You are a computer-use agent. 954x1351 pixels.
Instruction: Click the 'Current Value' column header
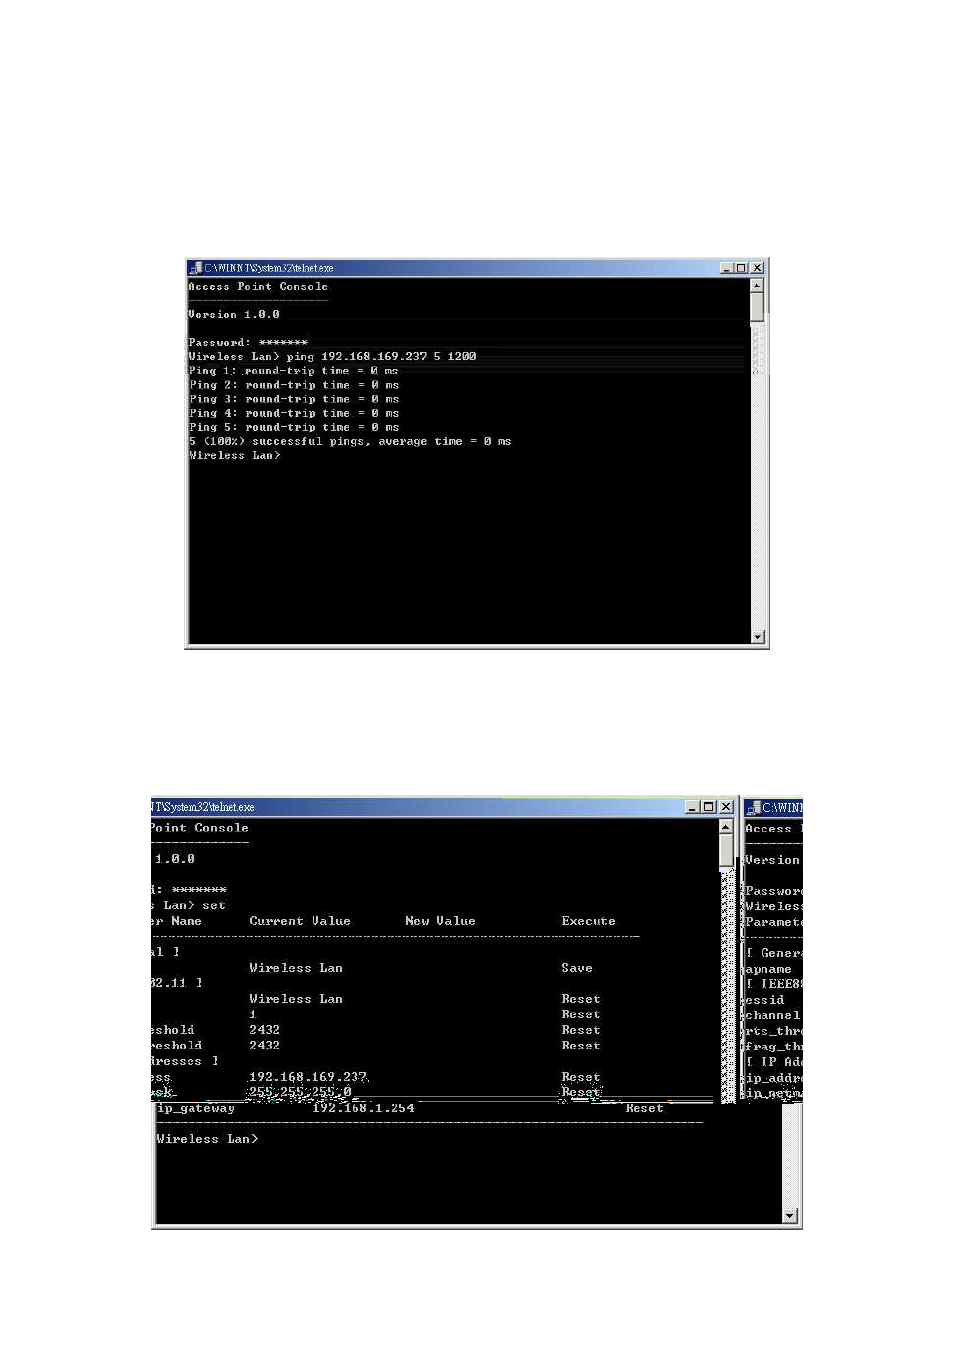300,921
